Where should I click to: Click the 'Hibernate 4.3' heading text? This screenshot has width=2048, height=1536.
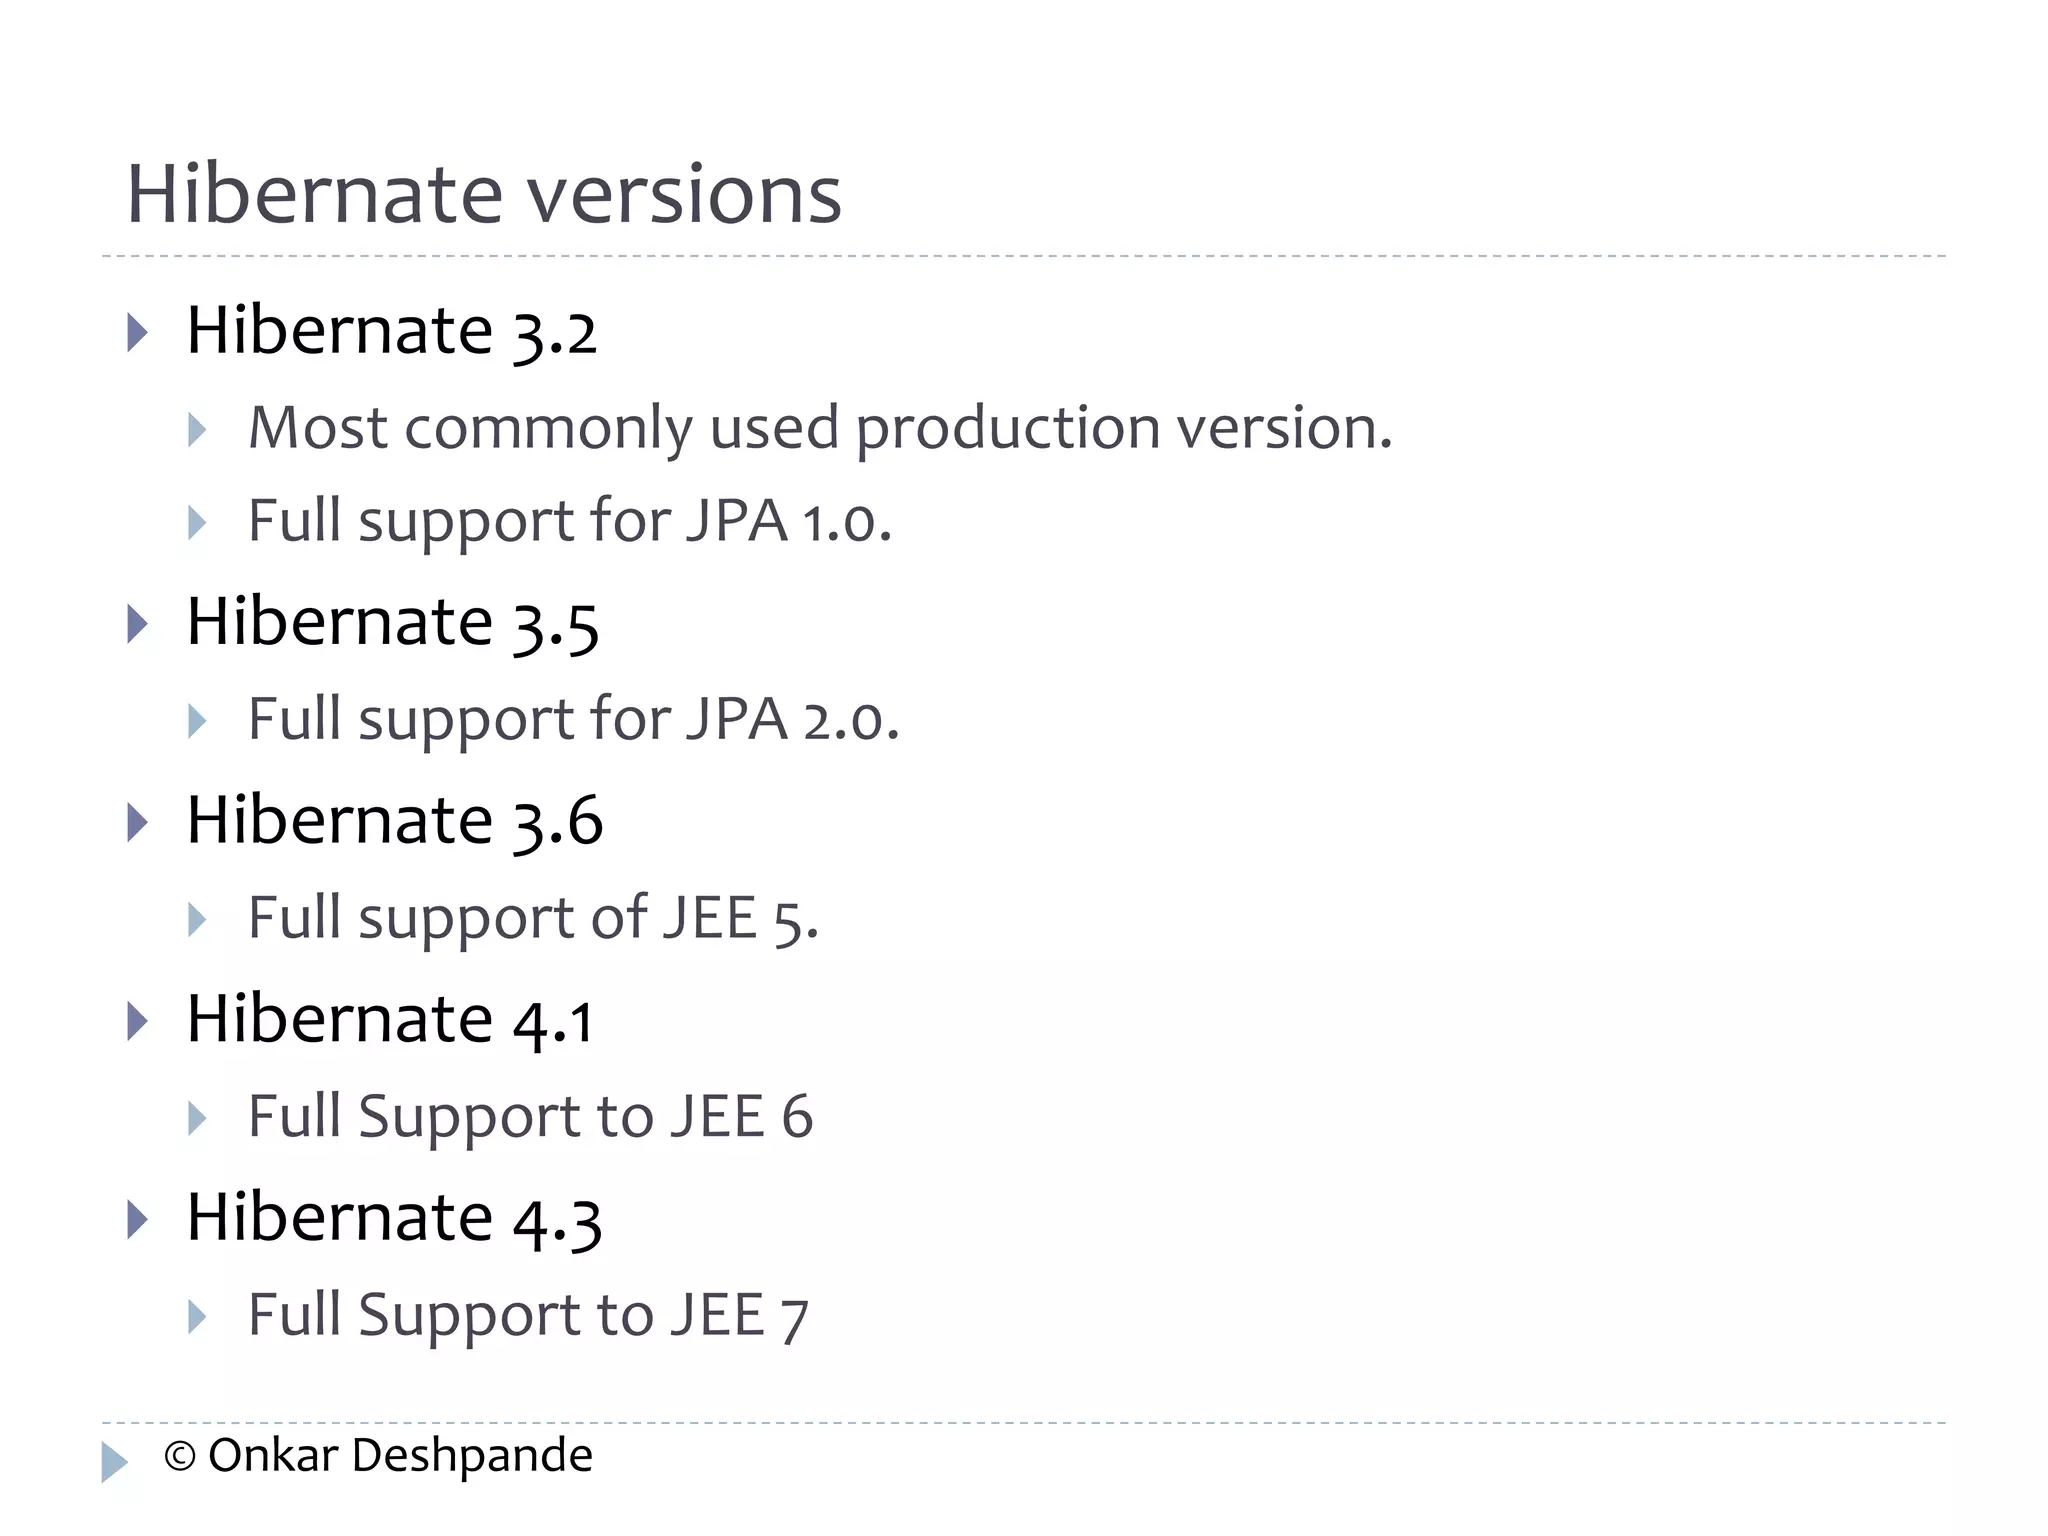tap(394, 1217)
